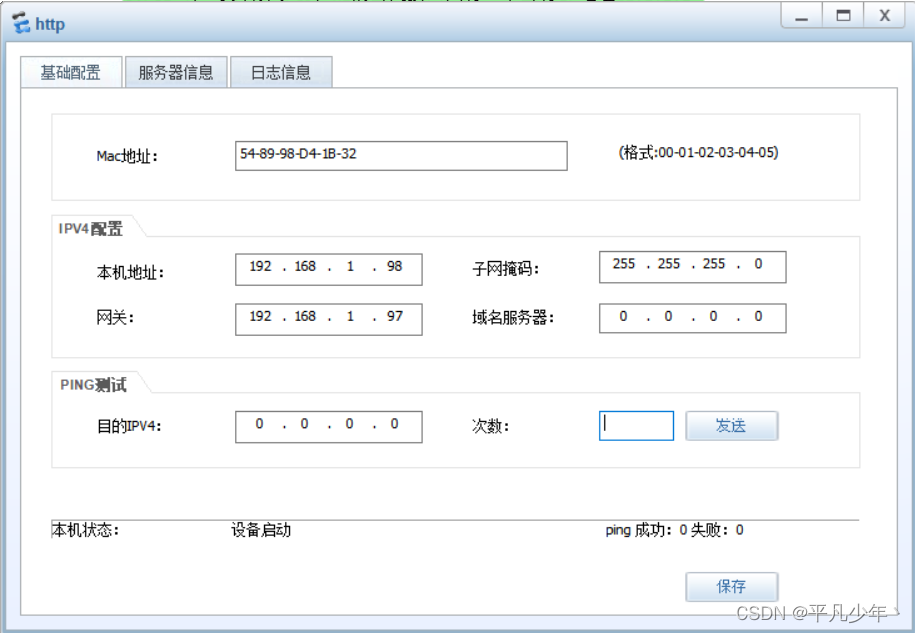
Task: Click the IPV4配置 group label
Action: click(90, 229)
